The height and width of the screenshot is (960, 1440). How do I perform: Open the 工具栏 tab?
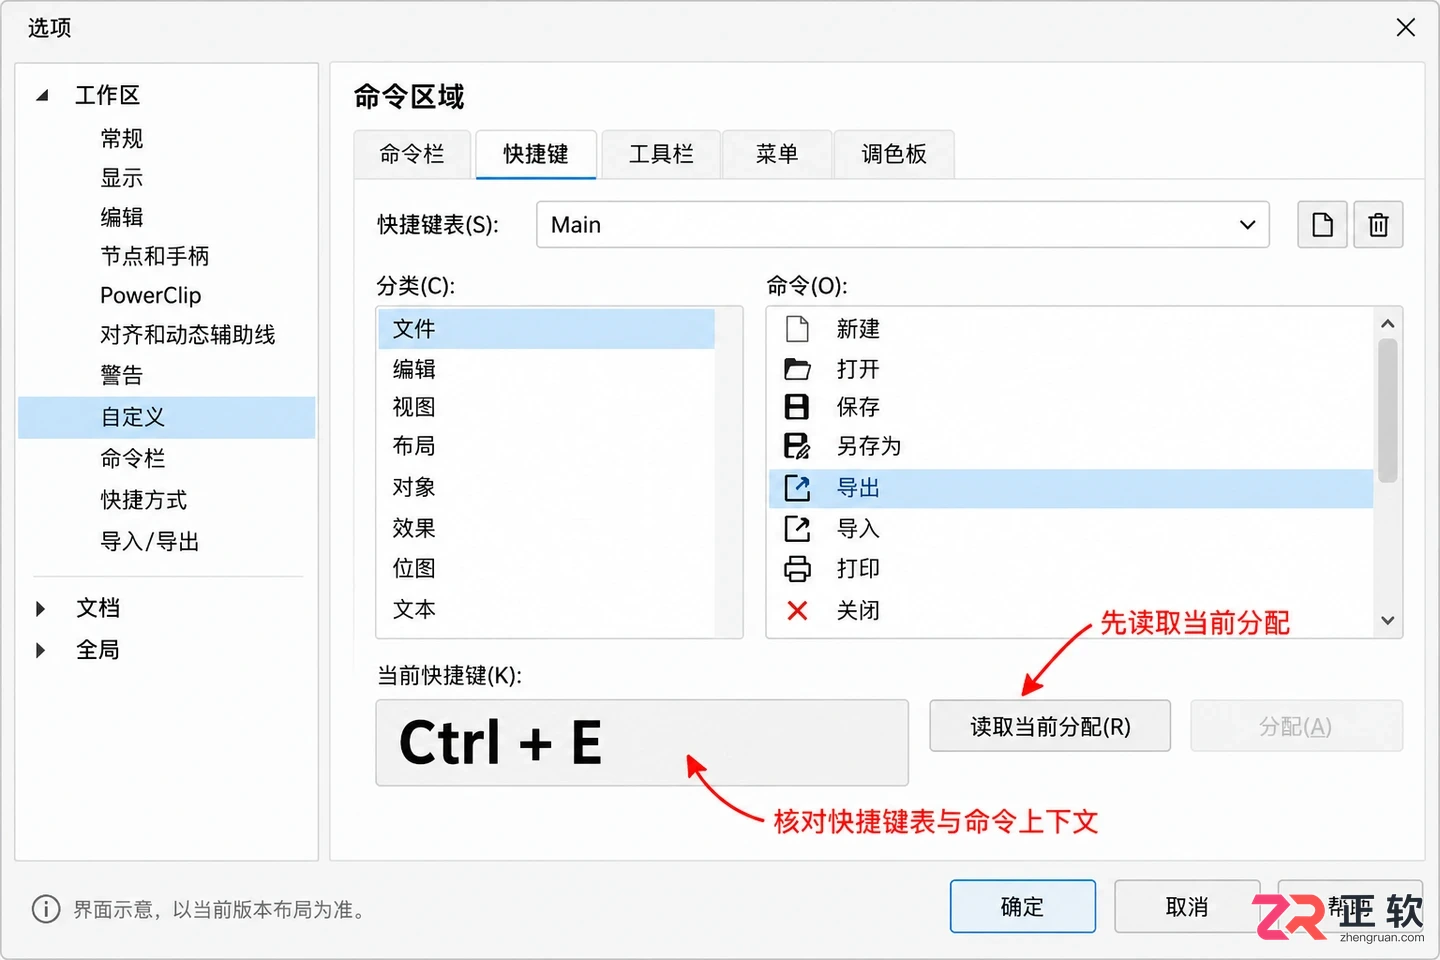[x=661, y=154]
